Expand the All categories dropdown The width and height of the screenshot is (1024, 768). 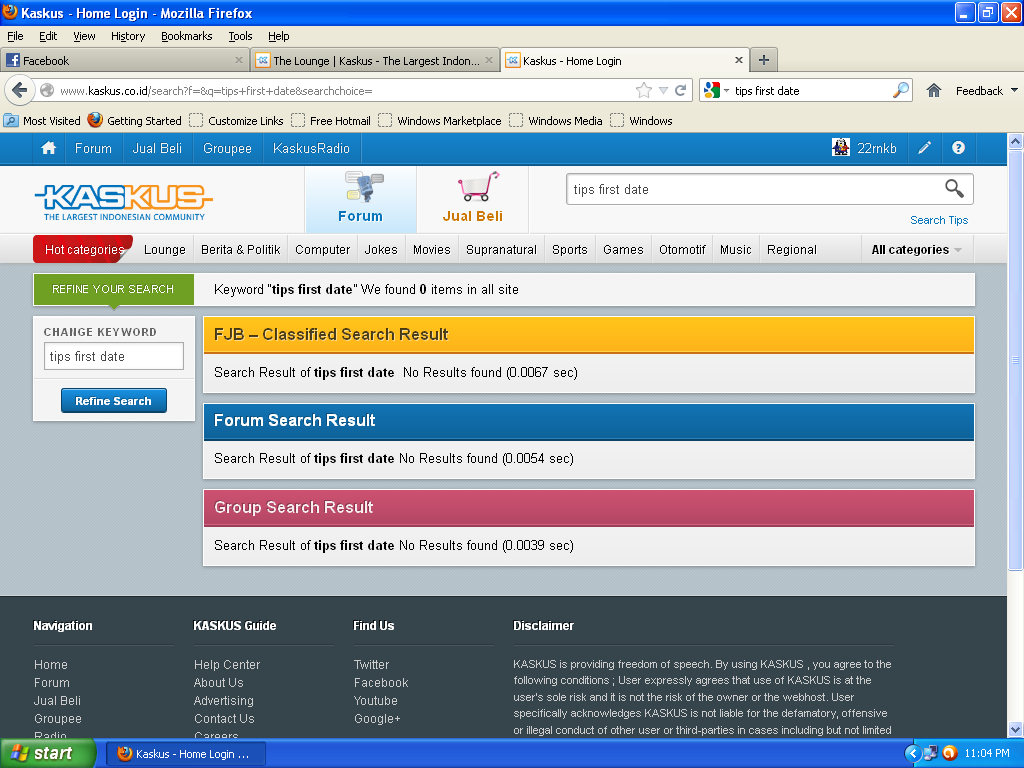click(x=916, y=249)
